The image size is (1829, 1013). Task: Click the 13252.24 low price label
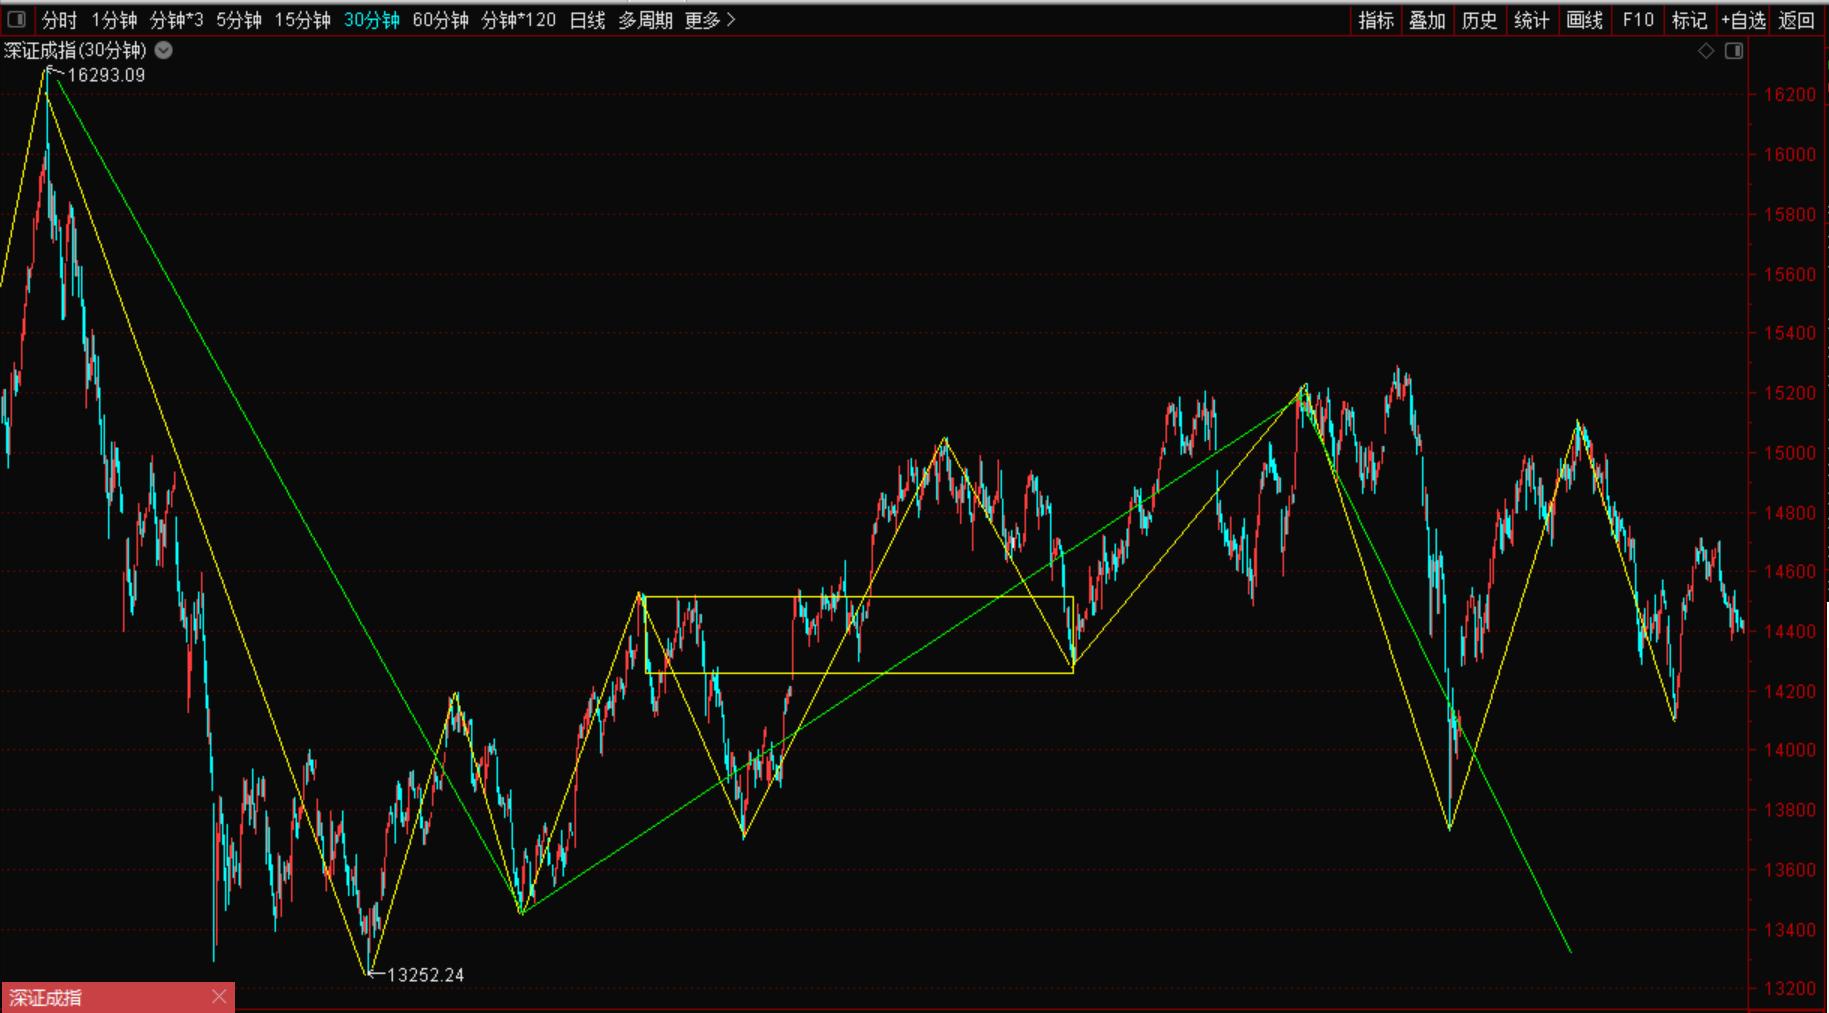(426, 975)
